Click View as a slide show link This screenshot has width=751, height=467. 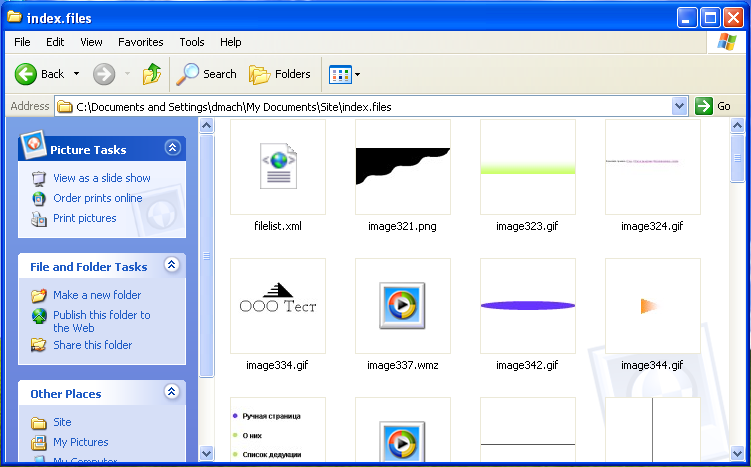[101, 178]
